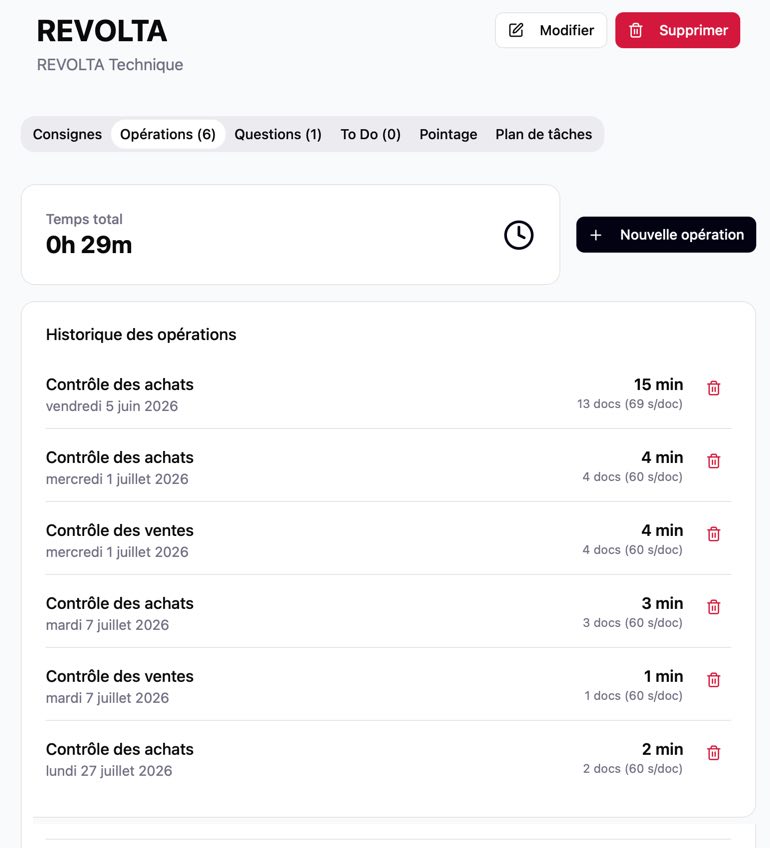
Task: Switch to Questions (1) tab
Action: (x=278, y=134)
